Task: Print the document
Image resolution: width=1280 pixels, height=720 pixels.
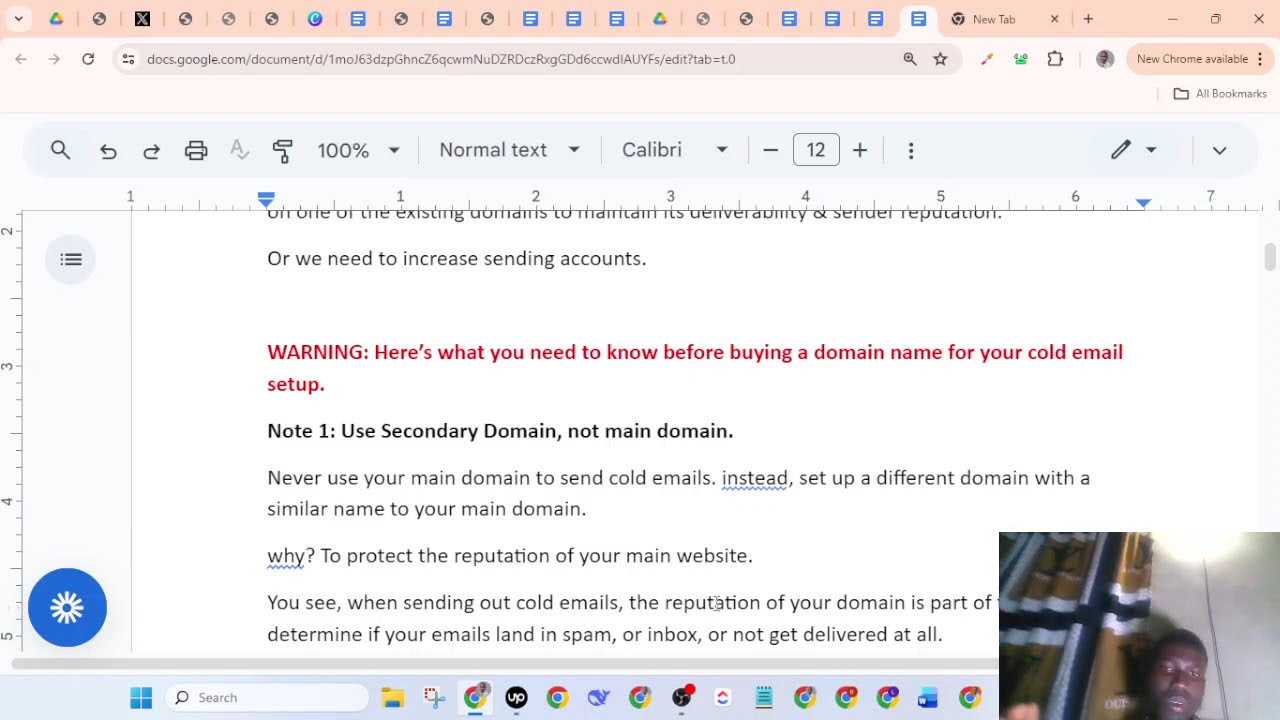Action: 196,150
